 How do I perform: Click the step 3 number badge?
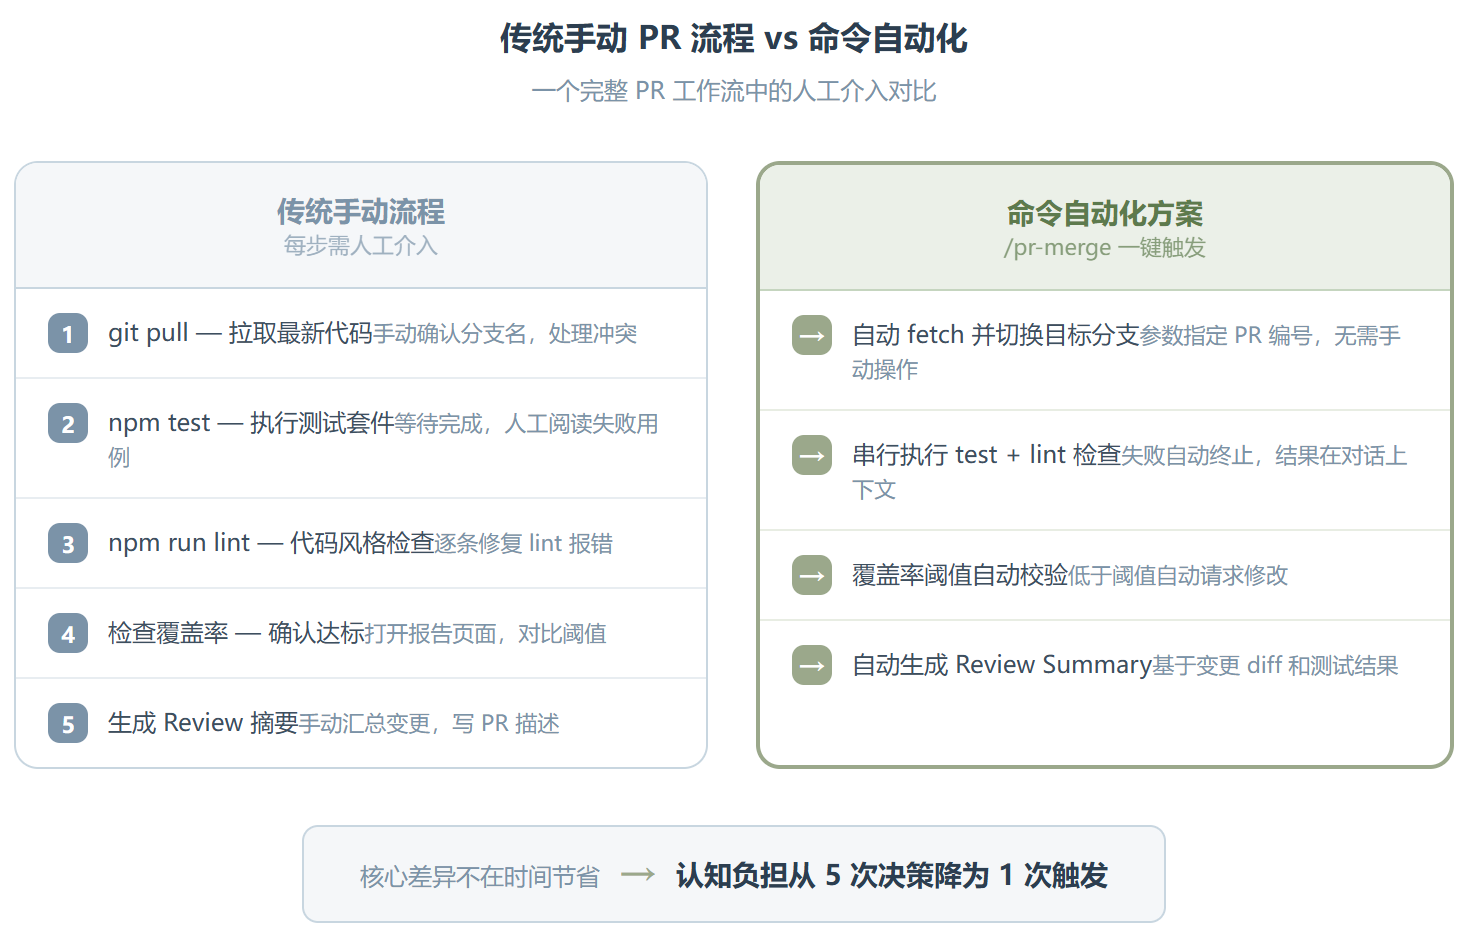(x=68, y=544)
